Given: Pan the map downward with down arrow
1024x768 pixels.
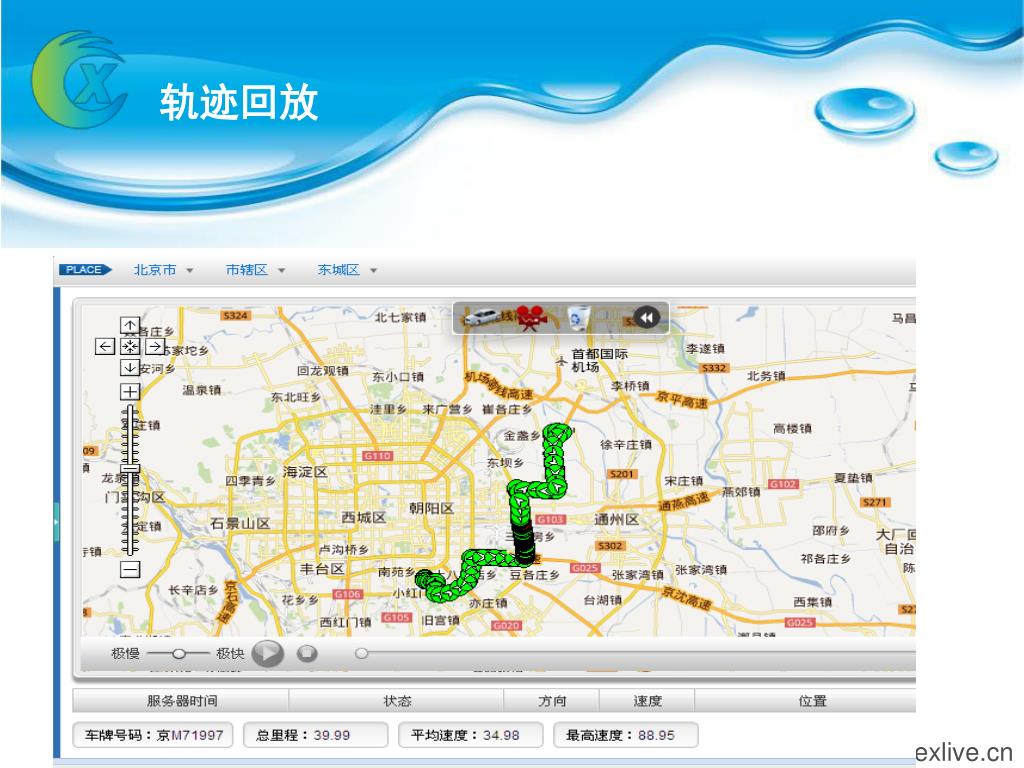Looking at the screenshot, I should coord(130,368).
